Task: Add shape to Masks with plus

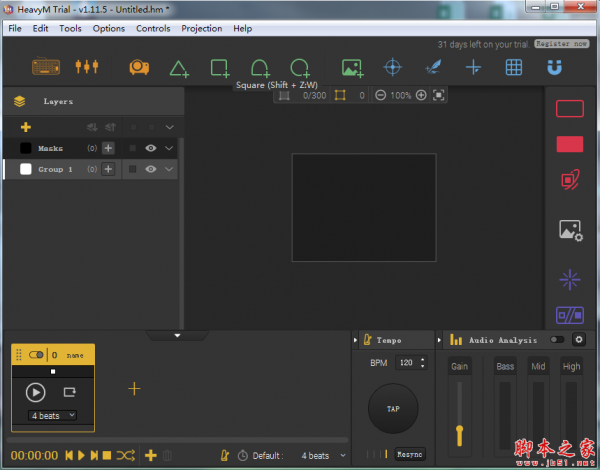Action: [108, 148]
